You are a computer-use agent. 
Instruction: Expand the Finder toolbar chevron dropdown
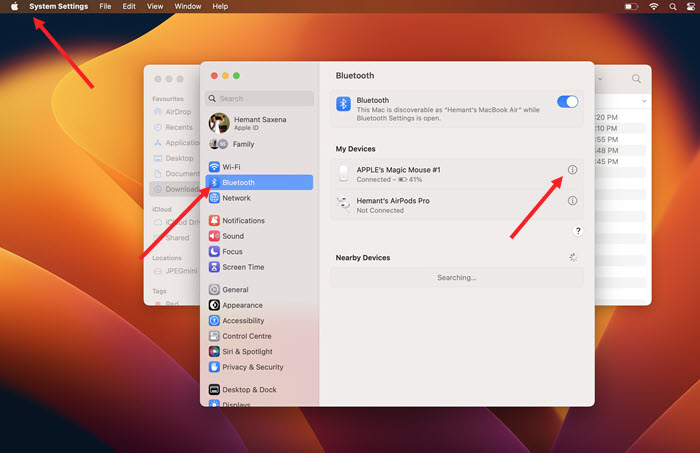pyautogui.click(x=600, y=79)
